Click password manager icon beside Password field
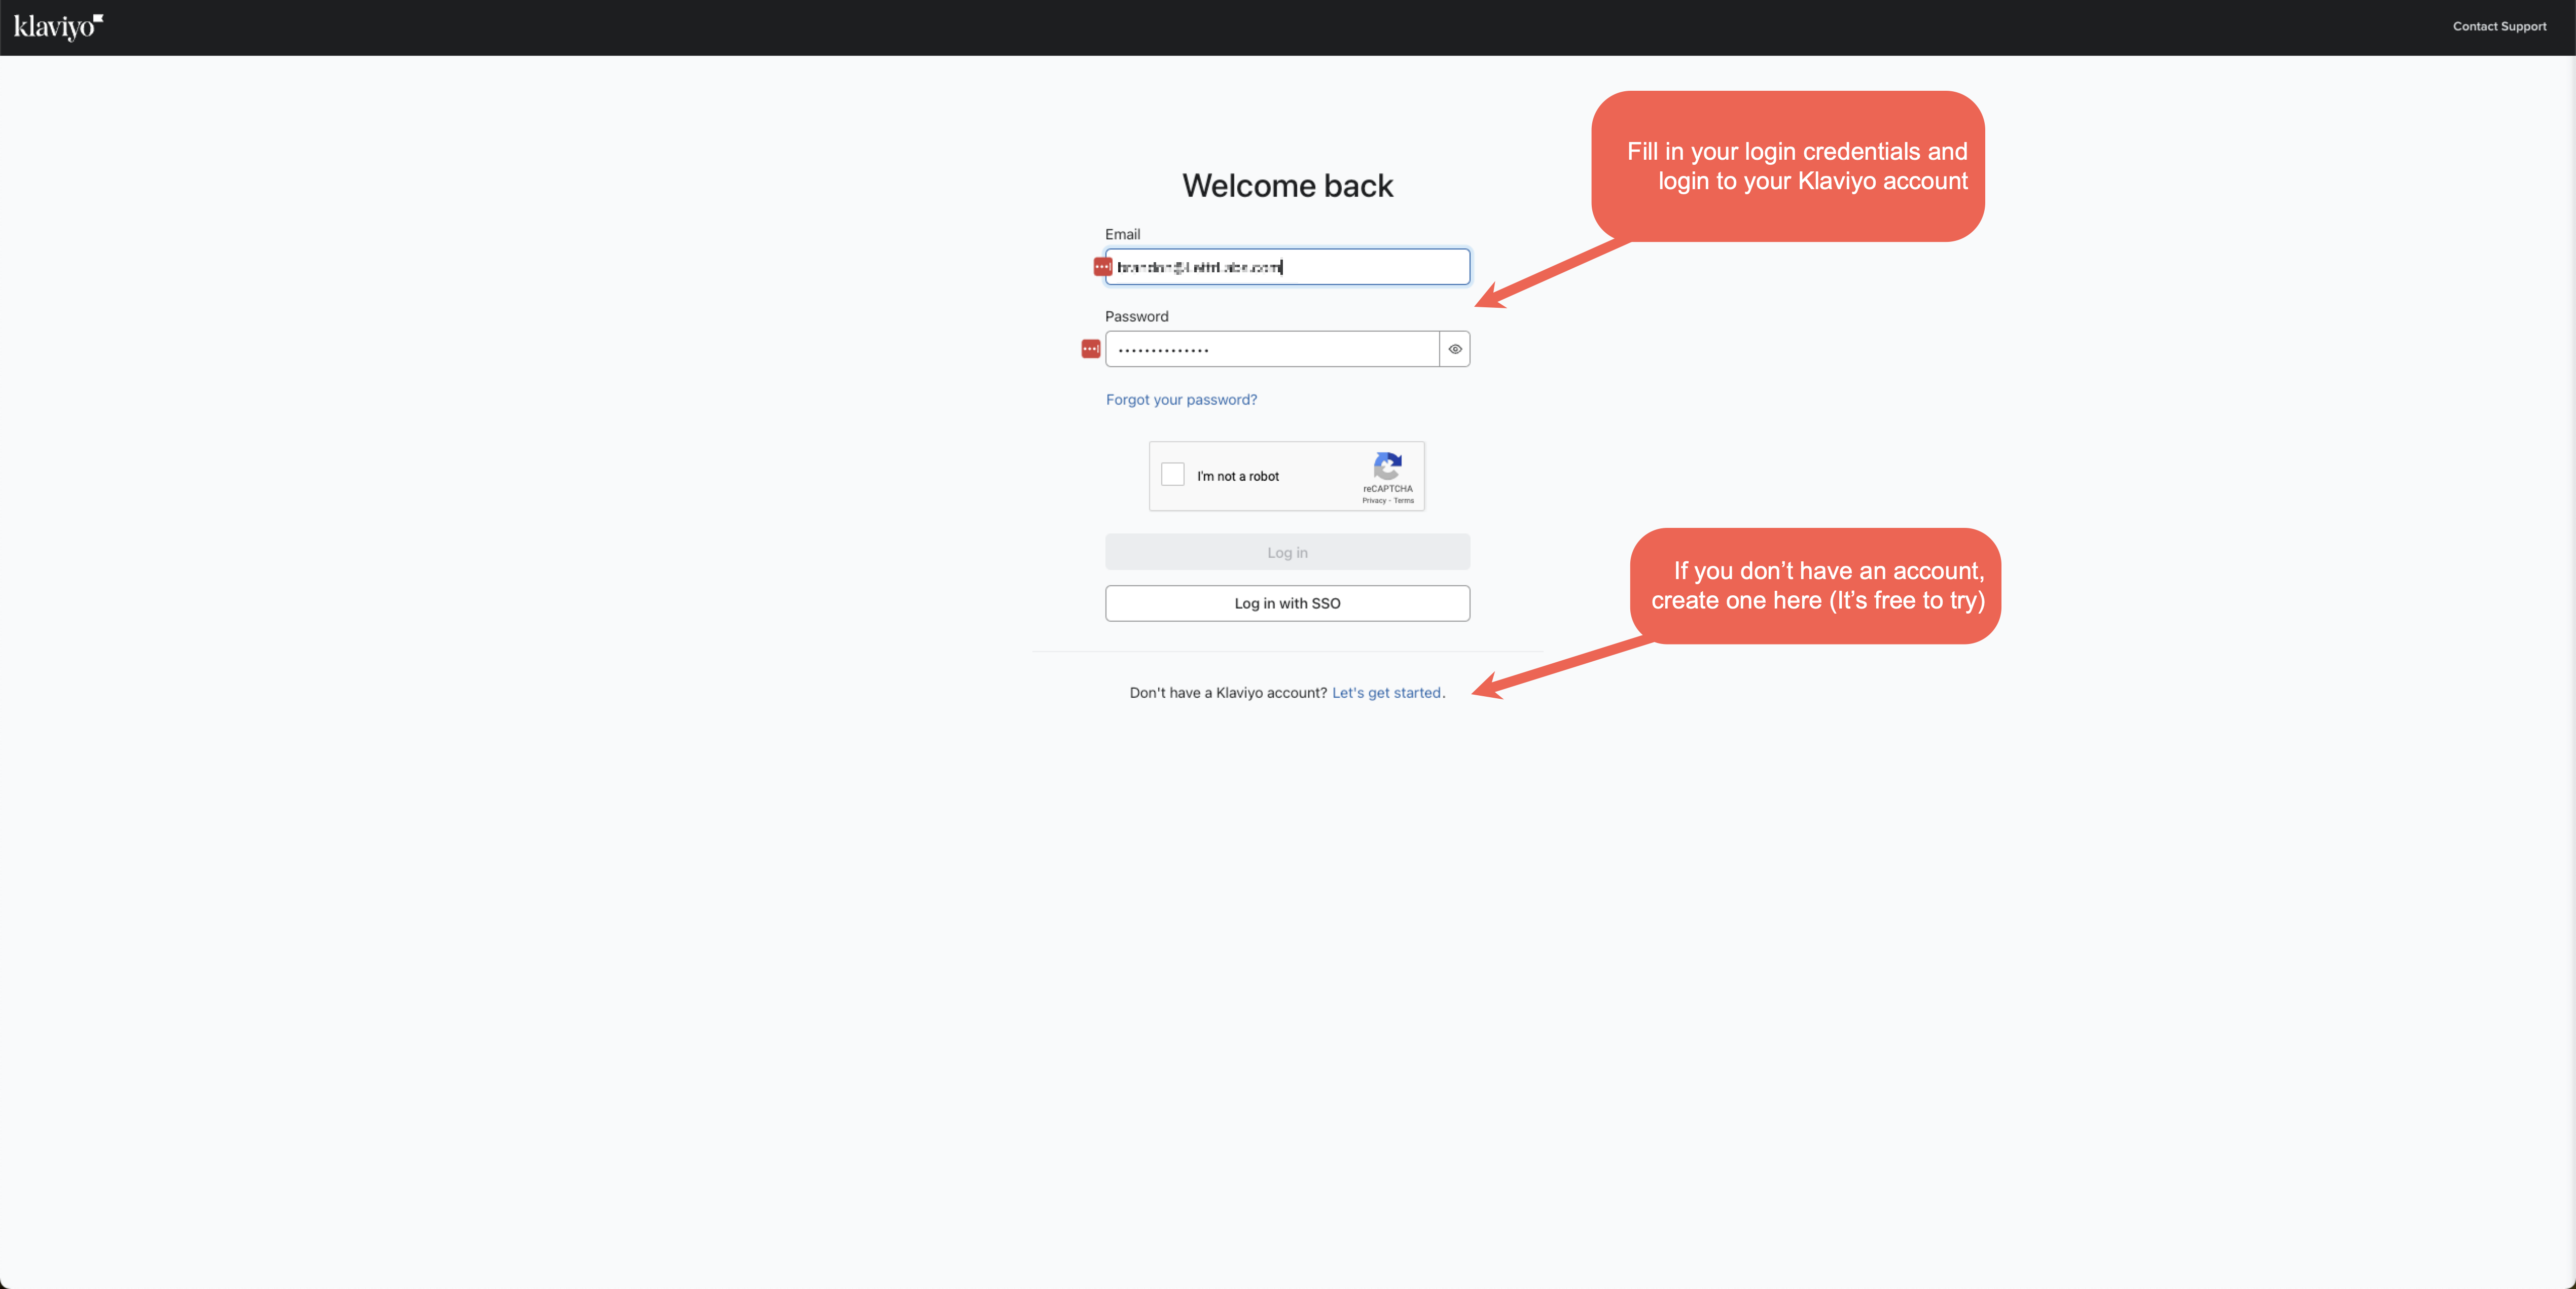 pos(1090,349)
